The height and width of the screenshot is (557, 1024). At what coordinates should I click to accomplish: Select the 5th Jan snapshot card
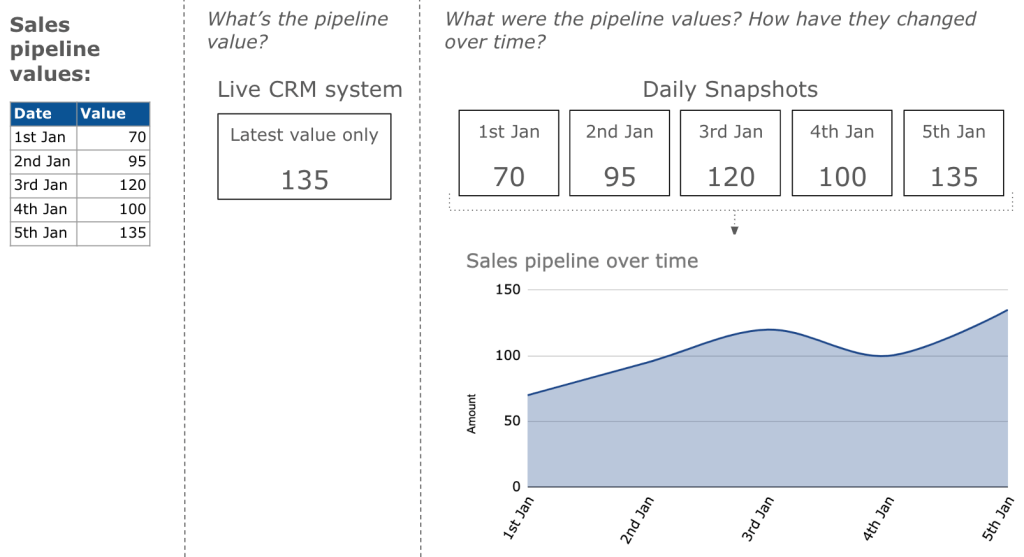[x=953, y=153]
